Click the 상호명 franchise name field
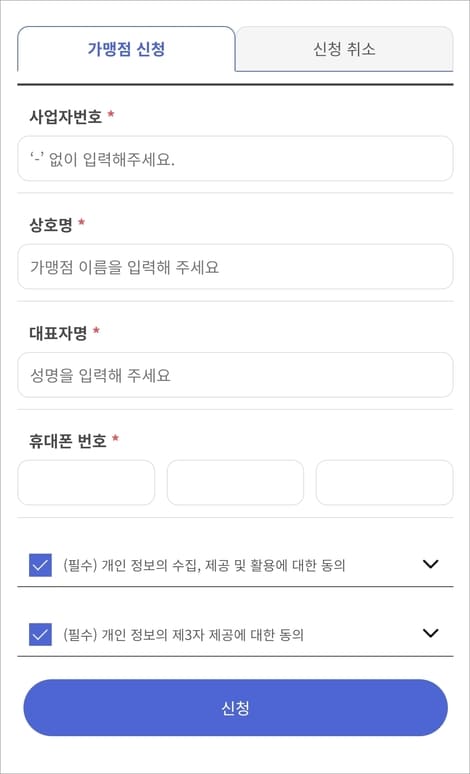This screenshot has height=774, width=470. 235,267
